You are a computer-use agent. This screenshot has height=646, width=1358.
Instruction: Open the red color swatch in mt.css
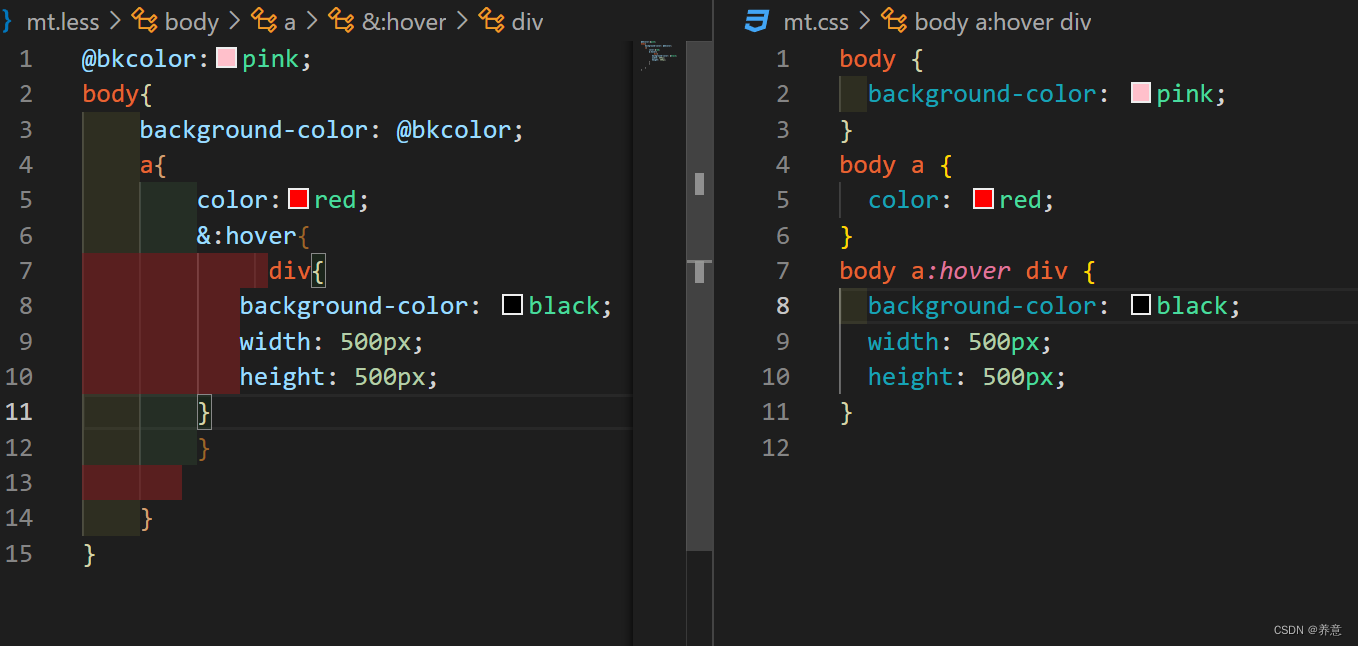(983, 199)
